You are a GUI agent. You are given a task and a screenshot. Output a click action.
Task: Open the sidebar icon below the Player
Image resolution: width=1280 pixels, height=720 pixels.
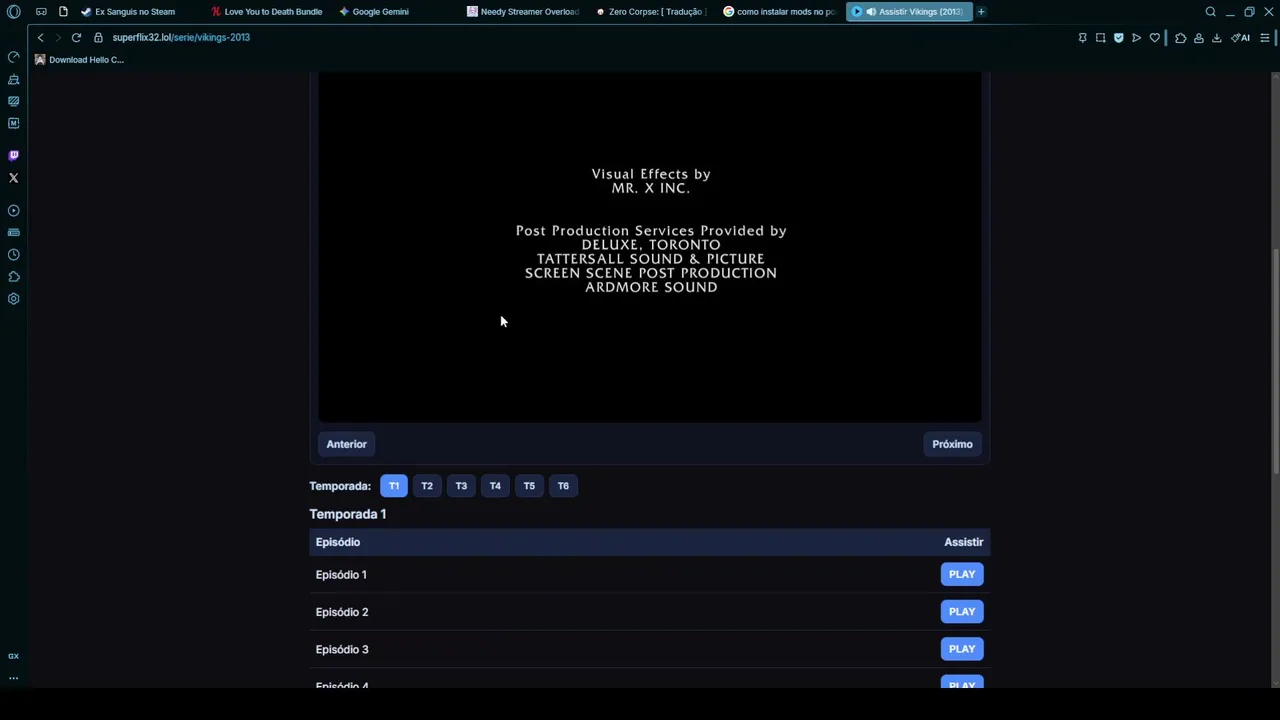click(14, 233)
